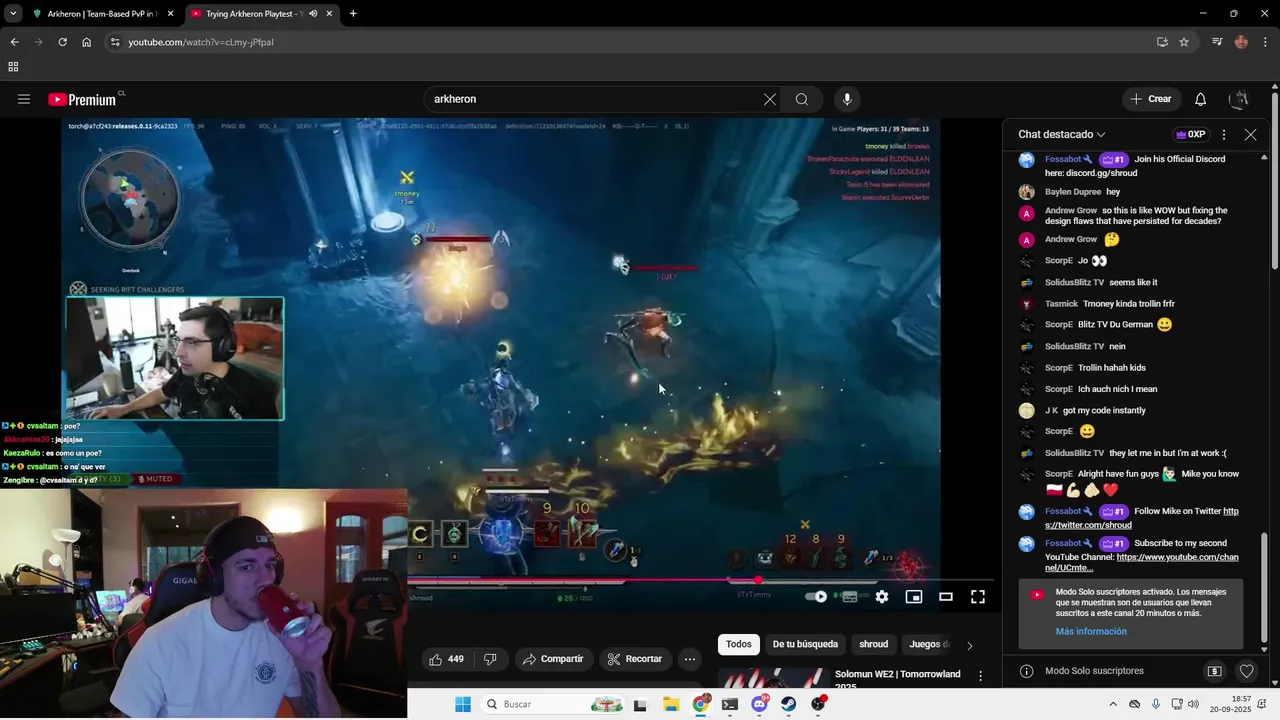Select the shroud filter chip
The image size is (1280, 720).
873,644
